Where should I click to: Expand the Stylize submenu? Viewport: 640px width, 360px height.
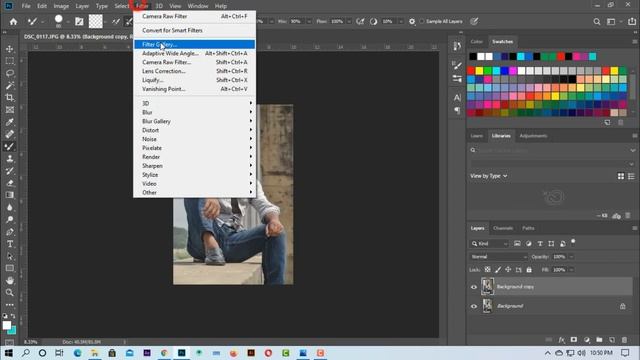[x=195, y=175]
